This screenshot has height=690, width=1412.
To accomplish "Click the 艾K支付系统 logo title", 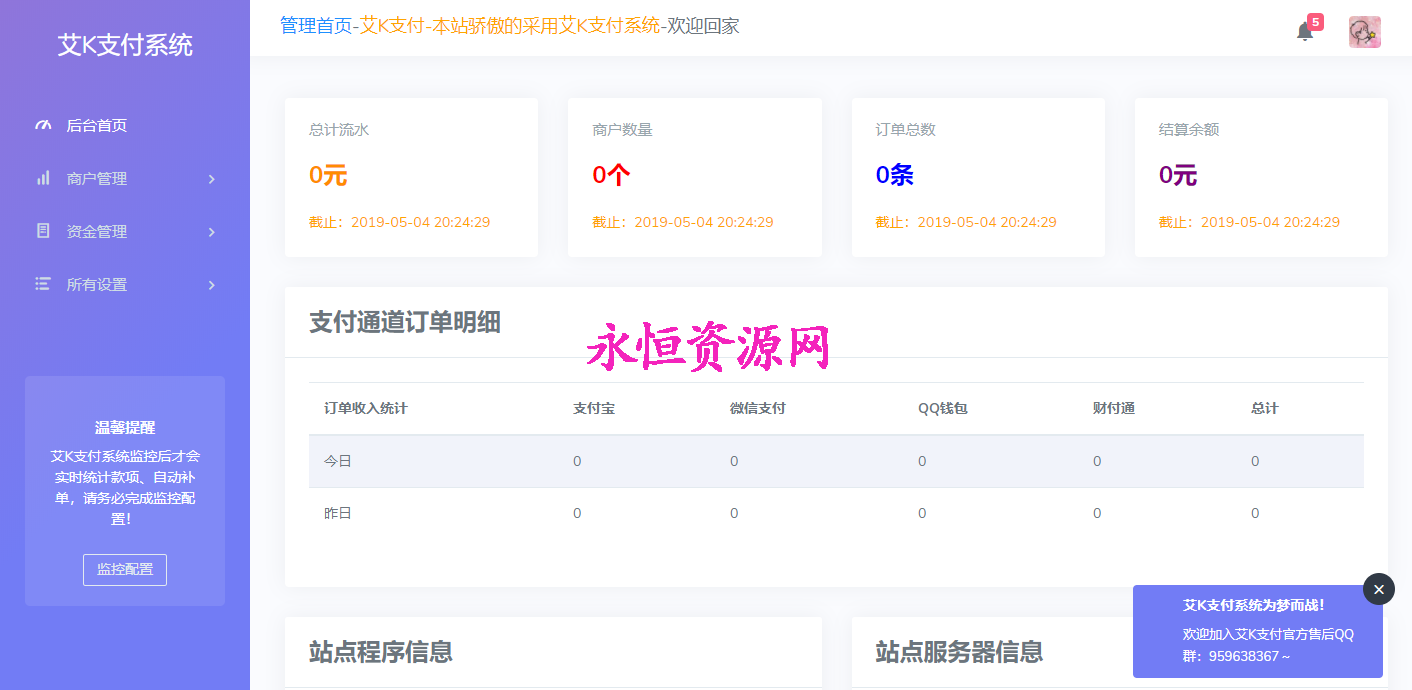I will [x=124, y=45].
